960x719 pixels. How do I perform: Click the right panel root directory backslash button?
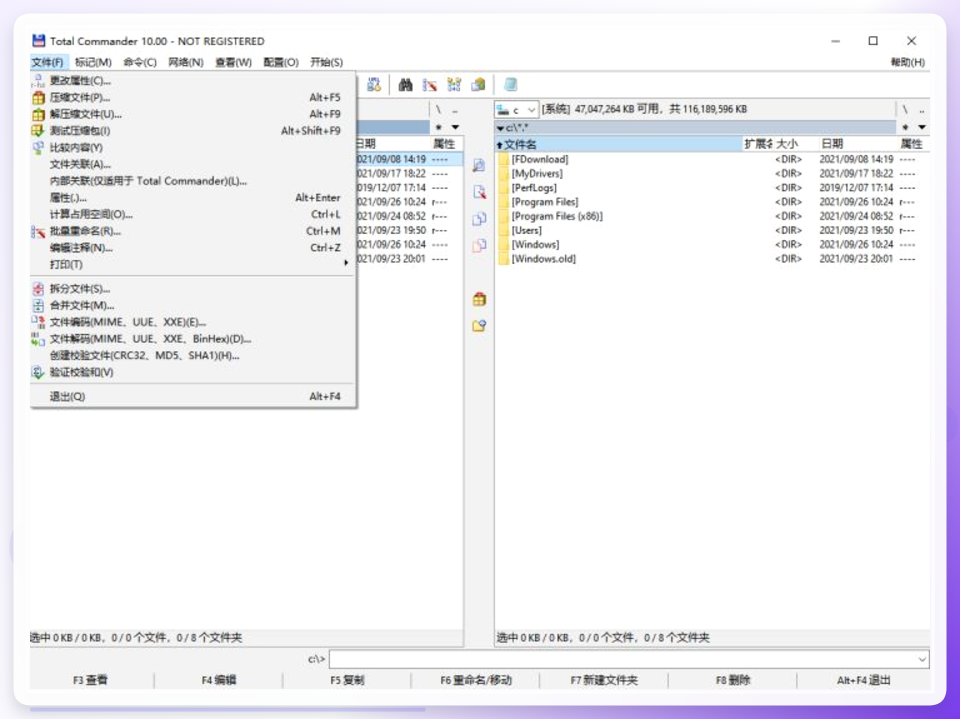pos(905,110)
